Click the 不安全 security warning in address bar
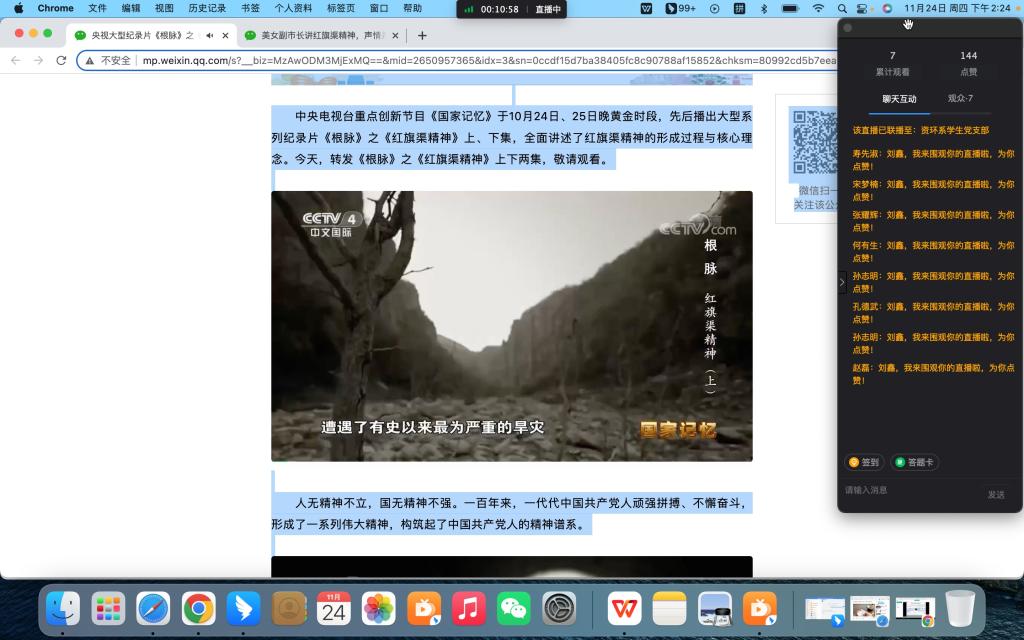This screenshot has width=1024, height=640. coord(108,60)
